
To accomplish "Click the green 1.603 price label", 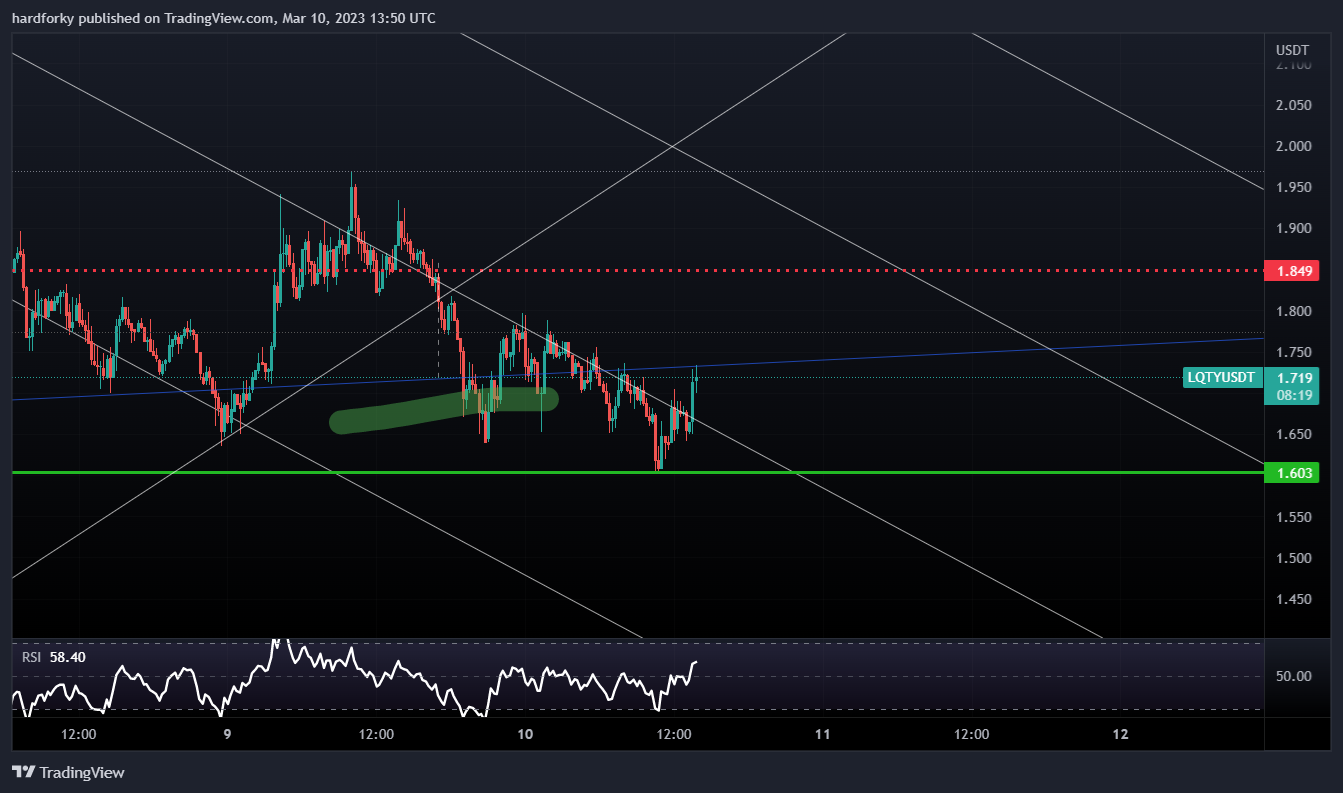I will tap(1292, 472).
